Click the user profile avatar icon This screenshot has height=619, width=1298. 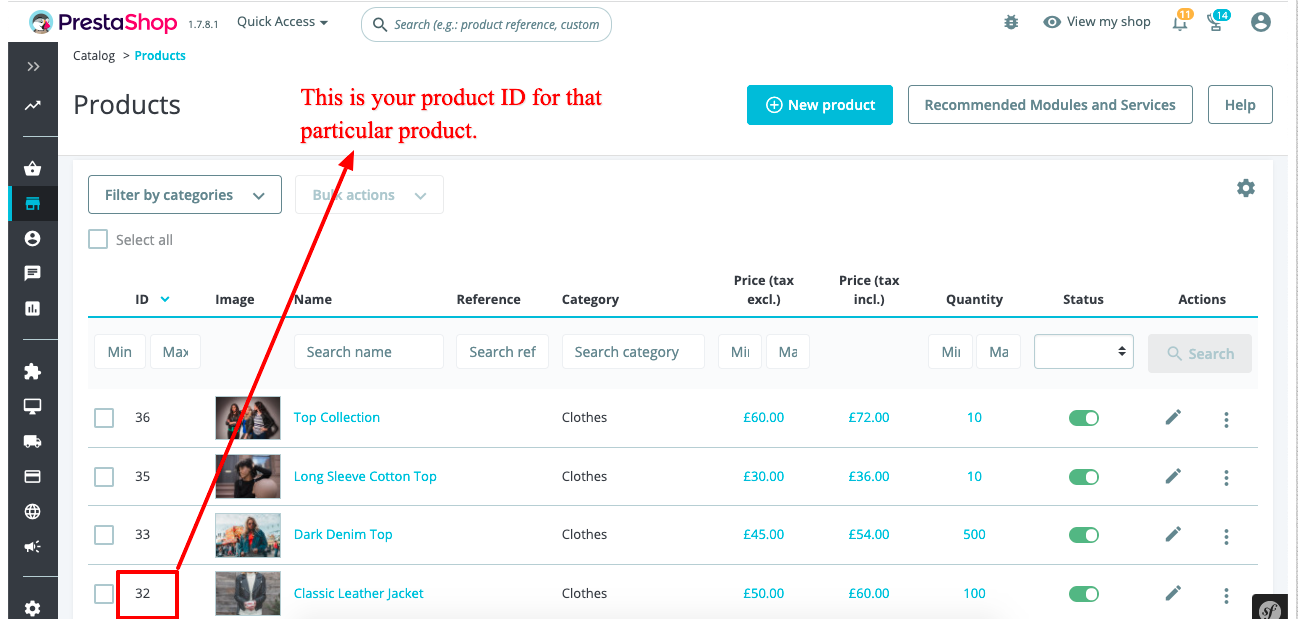[1260, 22]
